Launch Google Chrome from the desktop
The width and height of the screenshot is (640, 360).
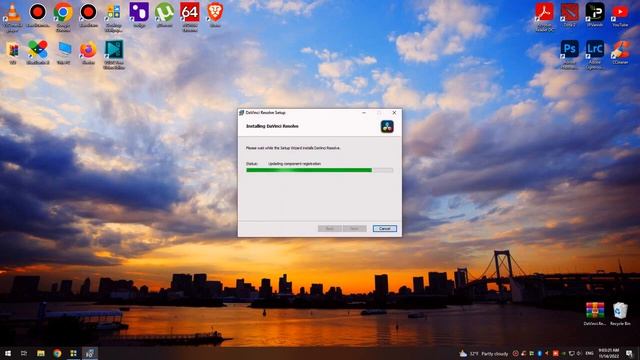point(63,16)
